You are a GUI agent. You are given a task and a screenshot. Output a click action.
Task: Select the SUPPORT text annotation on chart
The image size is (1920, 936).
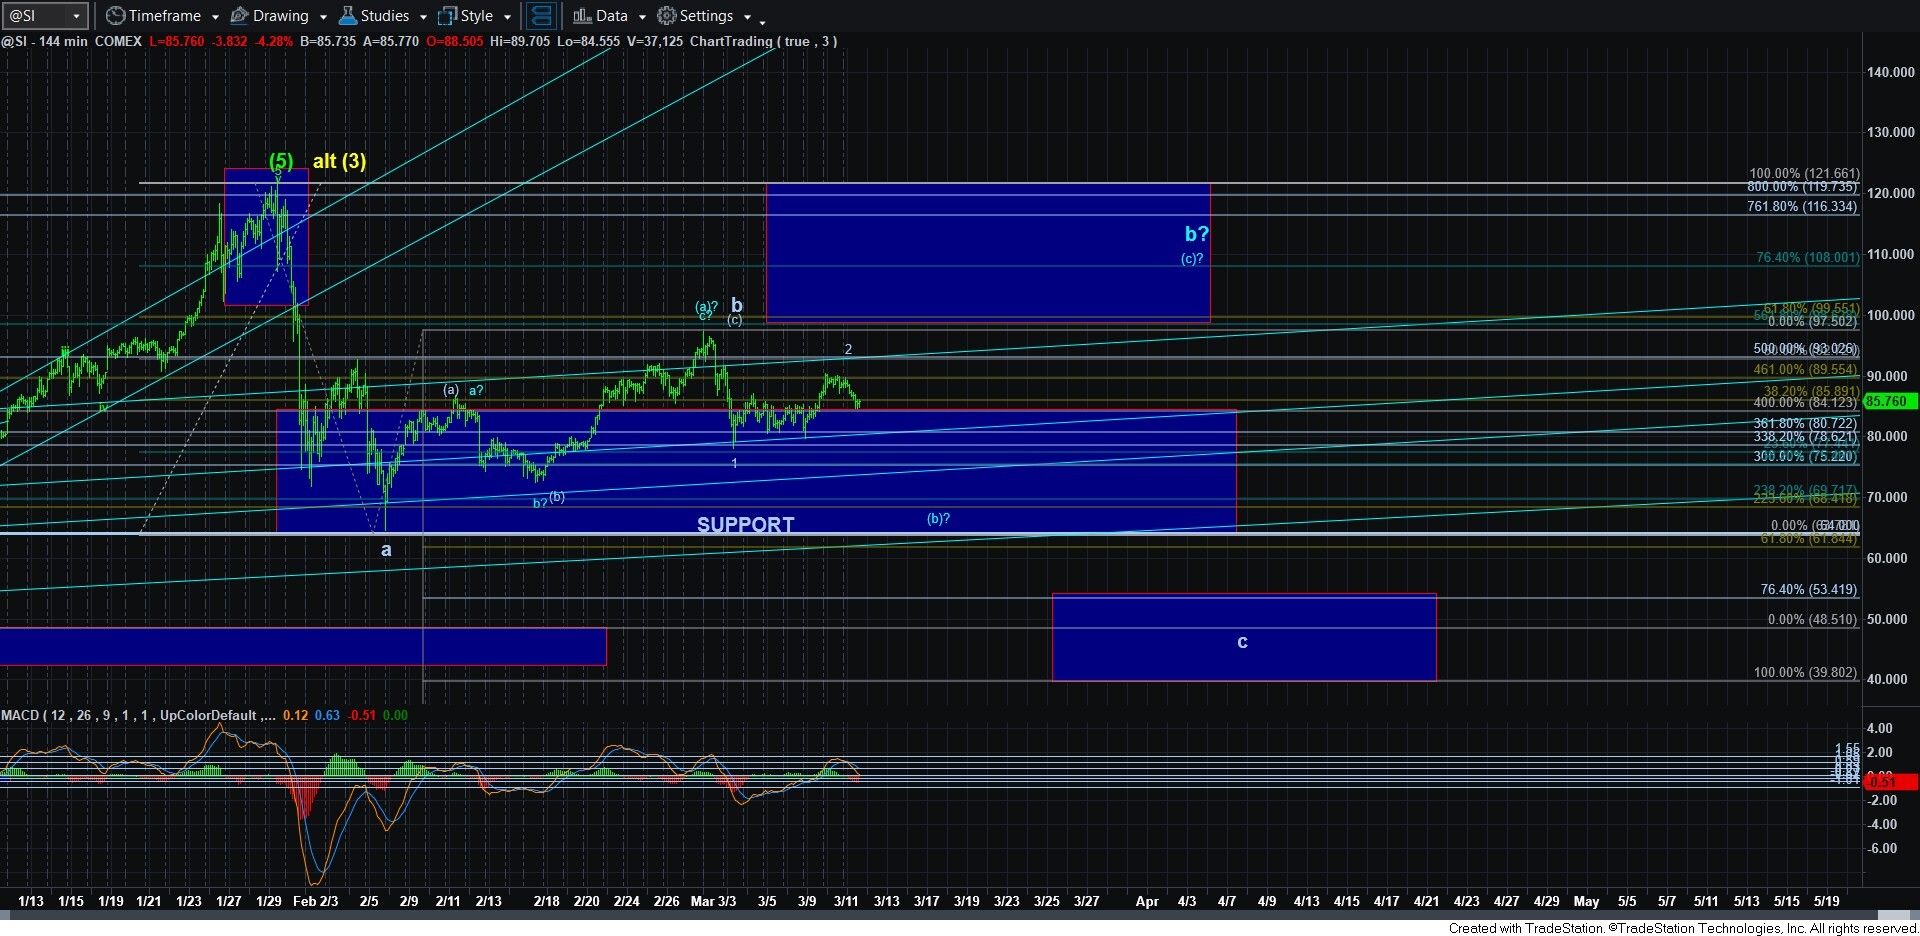pyautogui.click(x=745, y=524)
